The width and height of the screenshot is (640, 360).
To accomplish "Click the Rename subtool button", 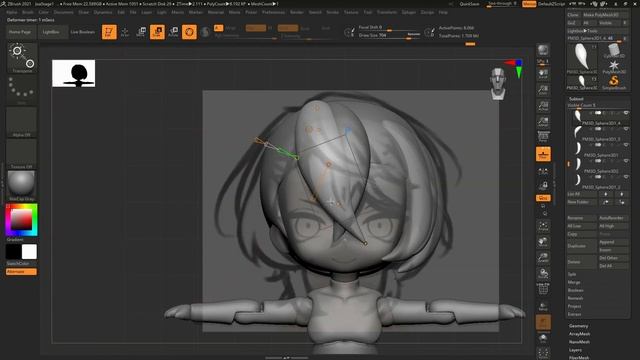I will pyautogui.click(x=581, y=218).
